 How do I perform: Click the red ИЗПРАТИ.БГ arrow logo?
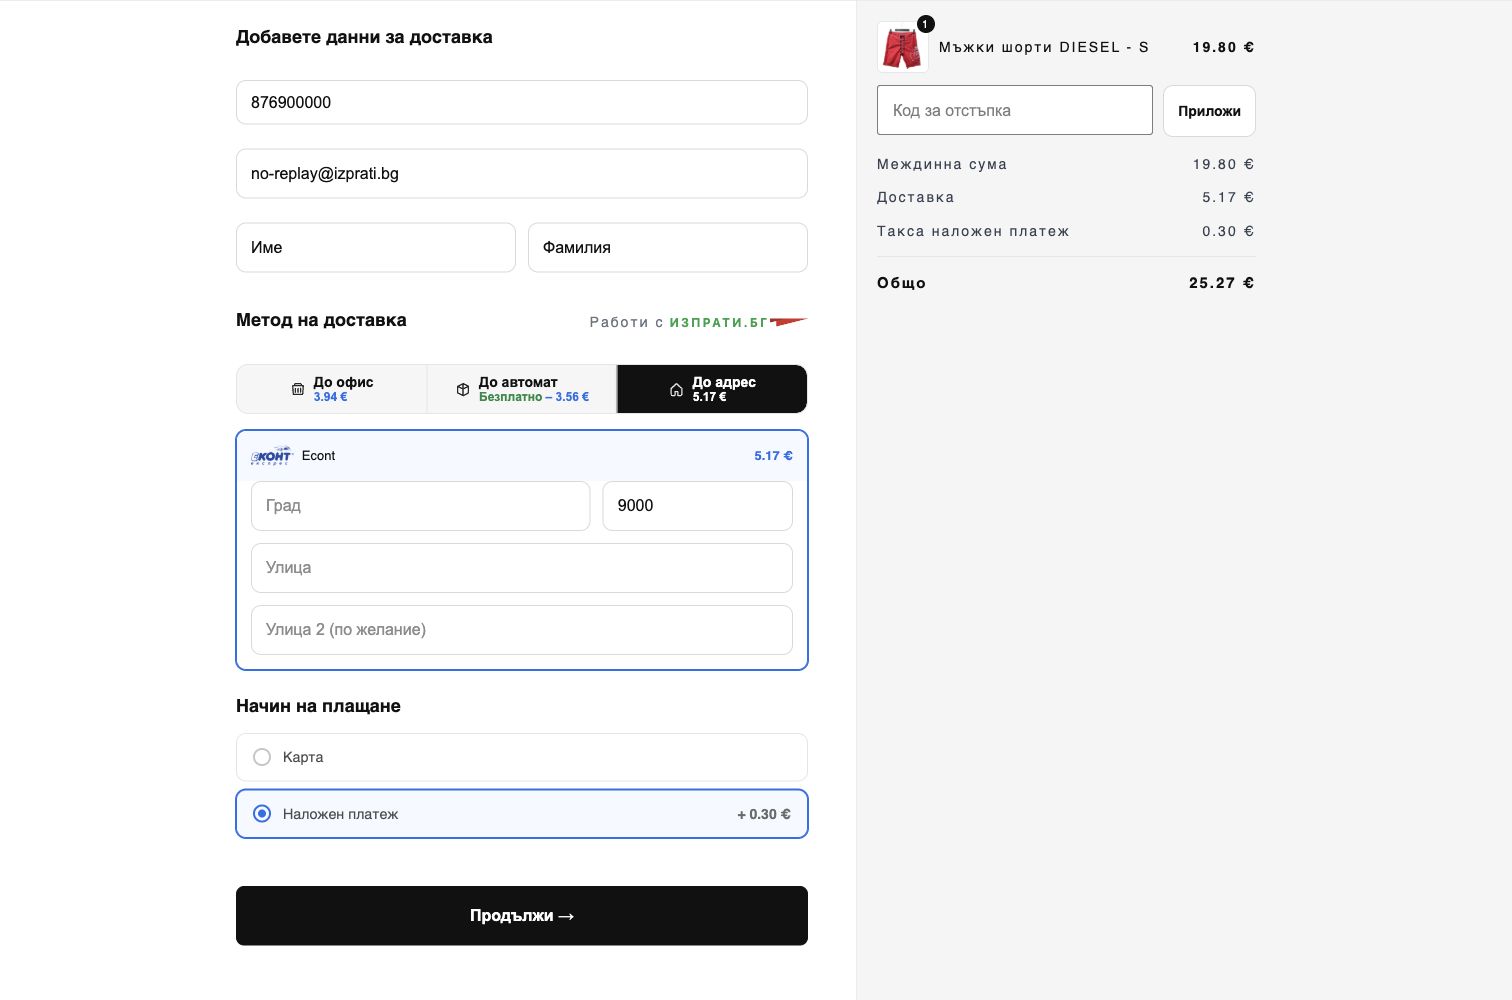pyautogui.click(x=789, y=322)
